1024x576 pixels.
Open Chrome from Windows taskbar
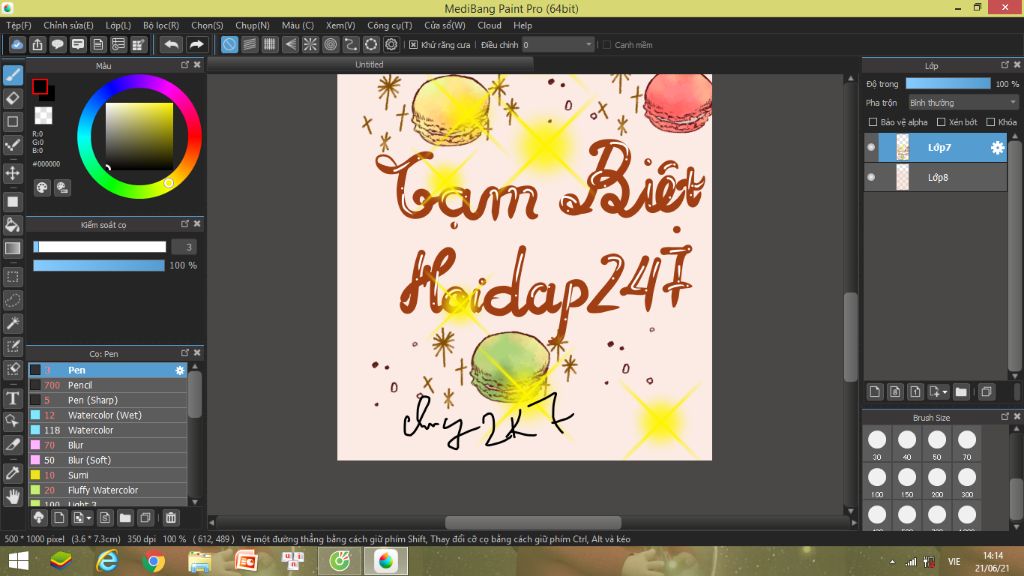pos(153,561)
